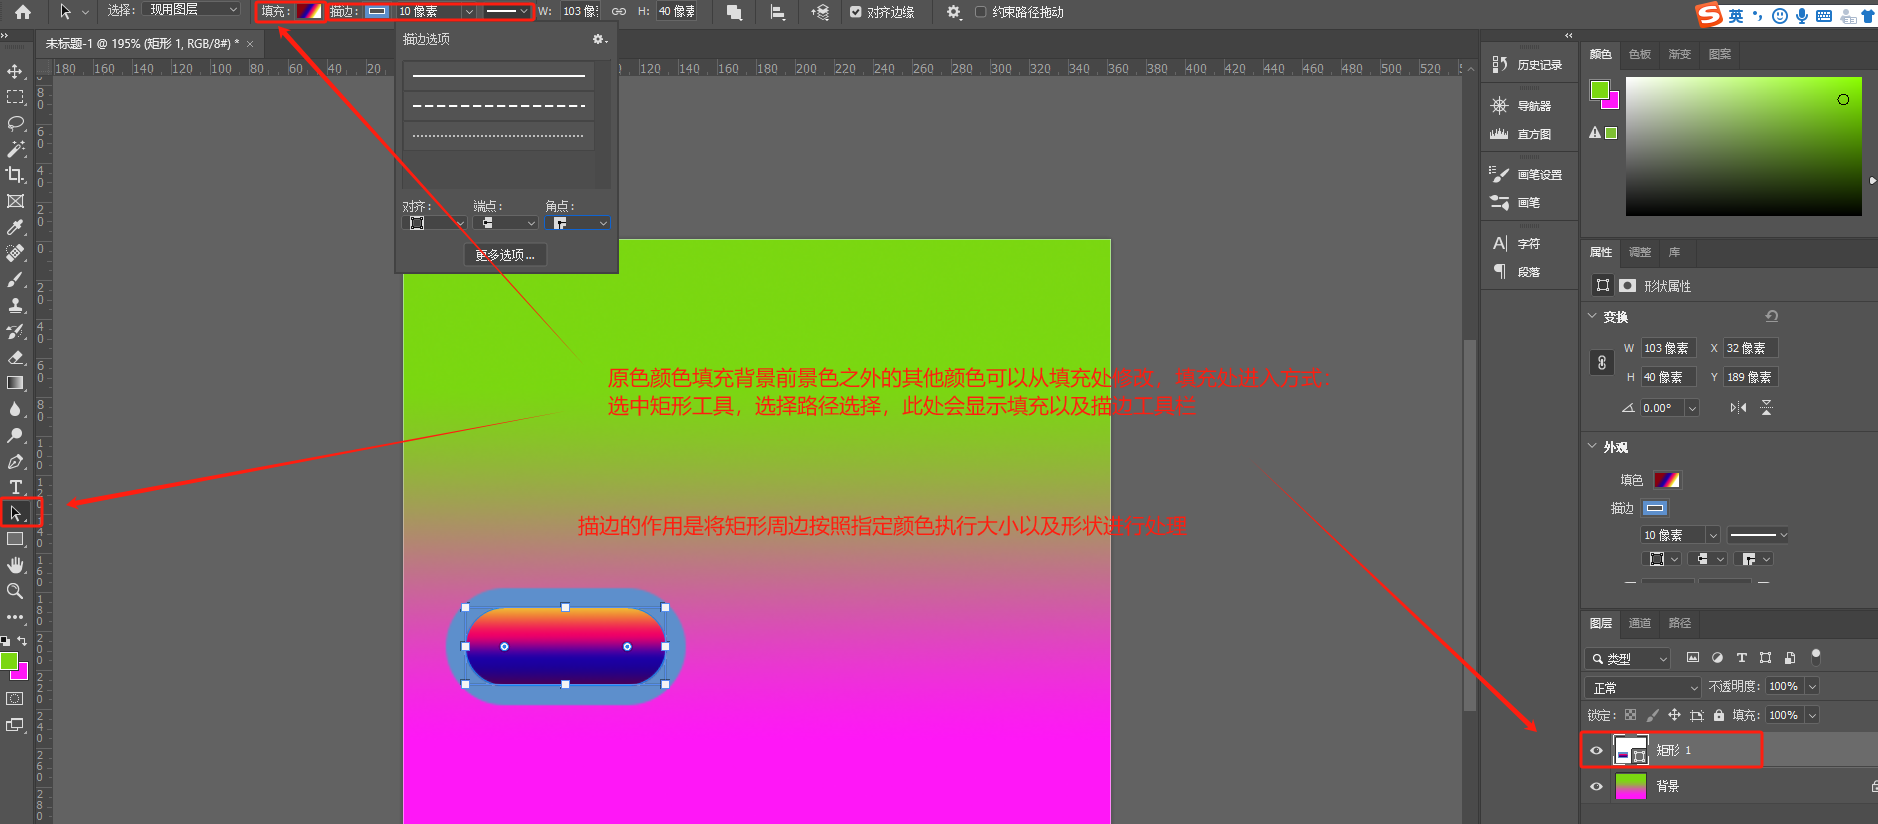Switch to the 路径 tab
This screenshot has width=1878, height=824.
pos(1680,623)
